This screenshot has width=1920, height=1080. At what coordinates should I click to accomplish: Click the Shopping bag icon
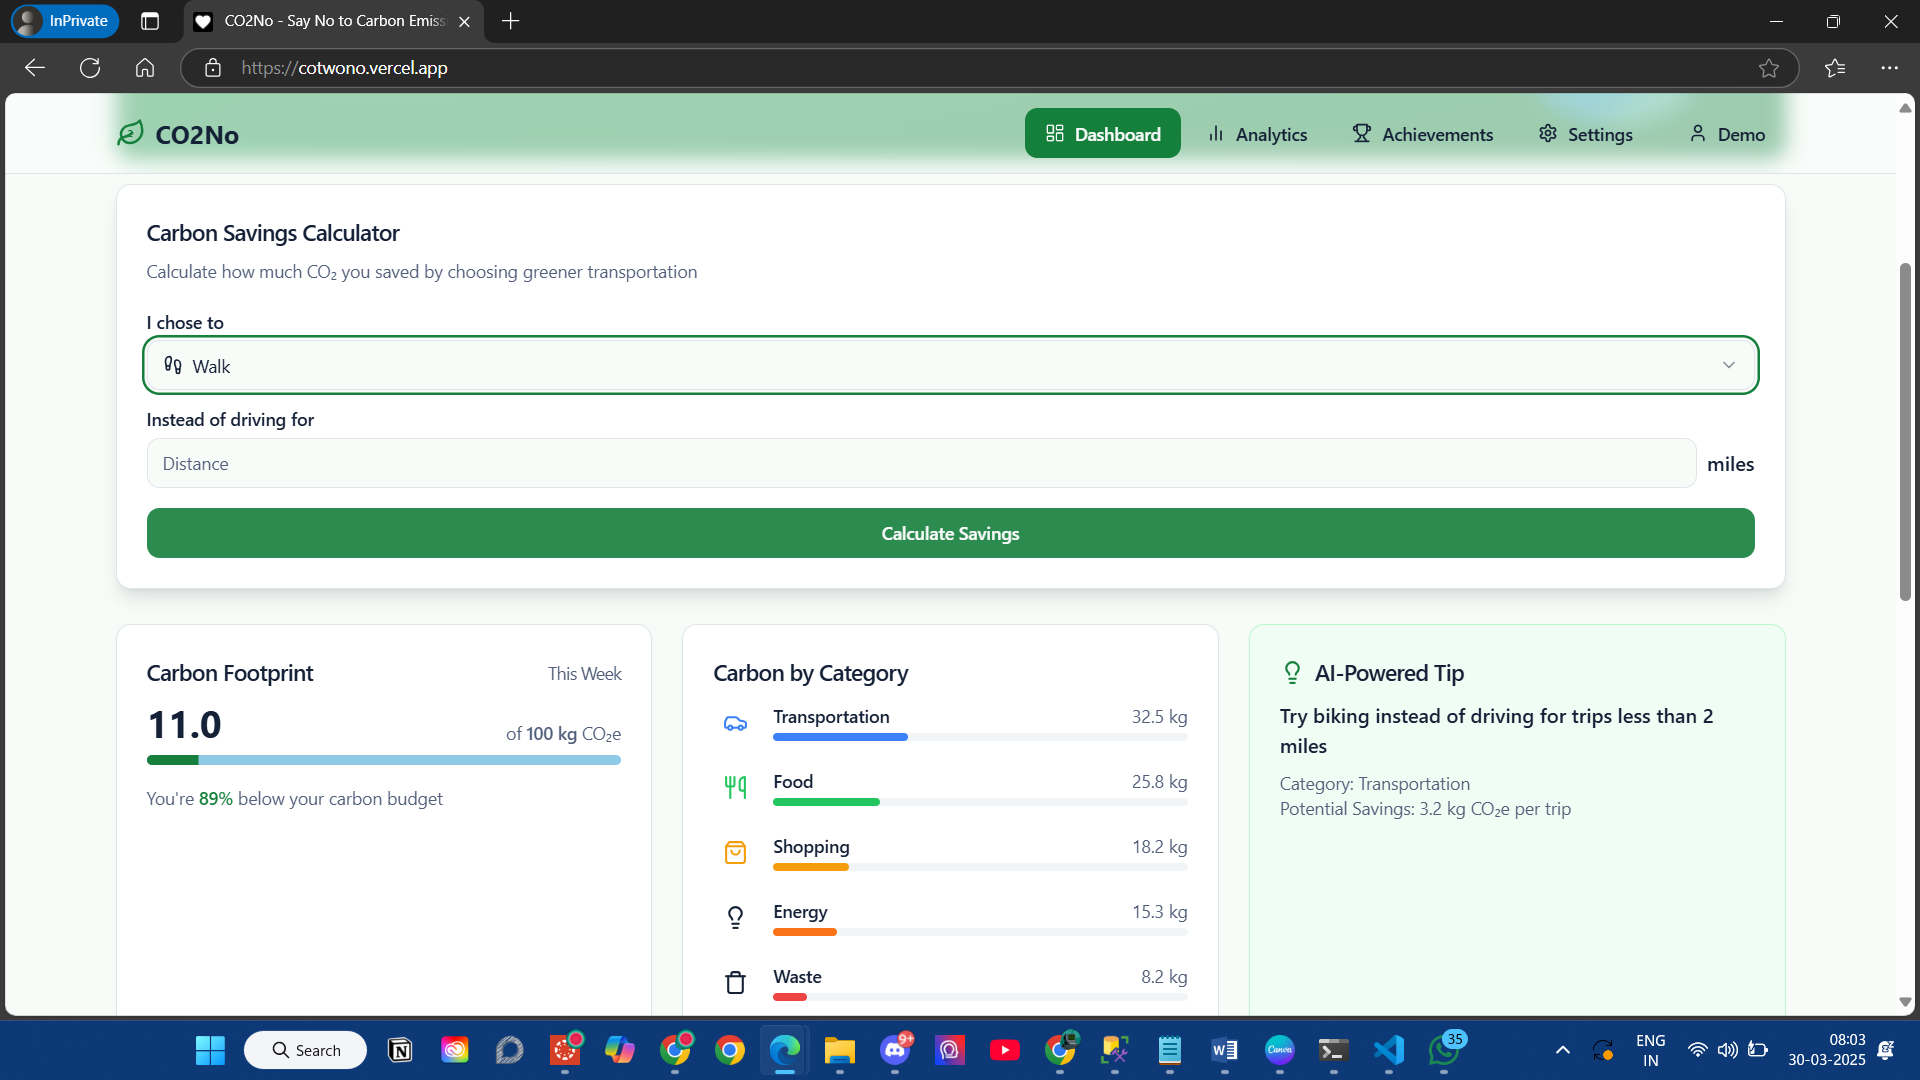coord(735,852)
